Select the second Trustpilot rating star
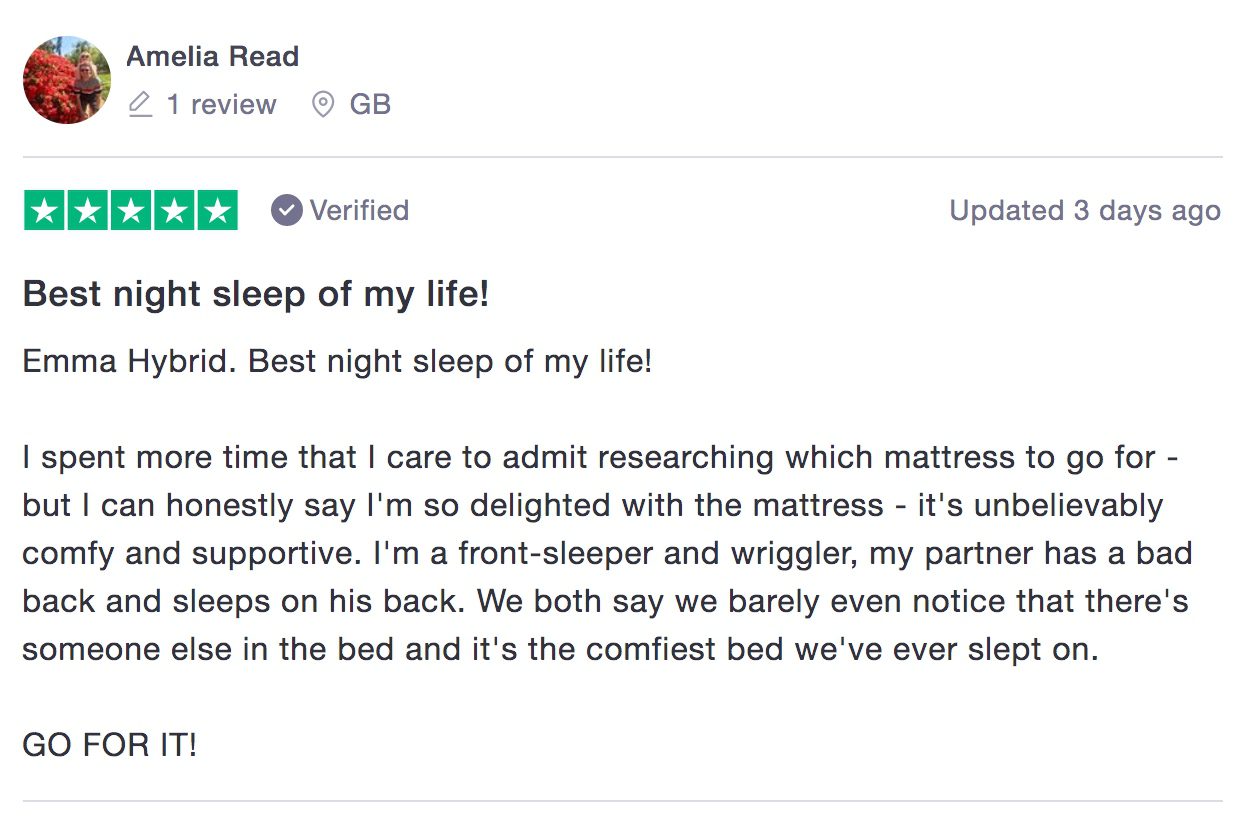 [x=87, y=210]
